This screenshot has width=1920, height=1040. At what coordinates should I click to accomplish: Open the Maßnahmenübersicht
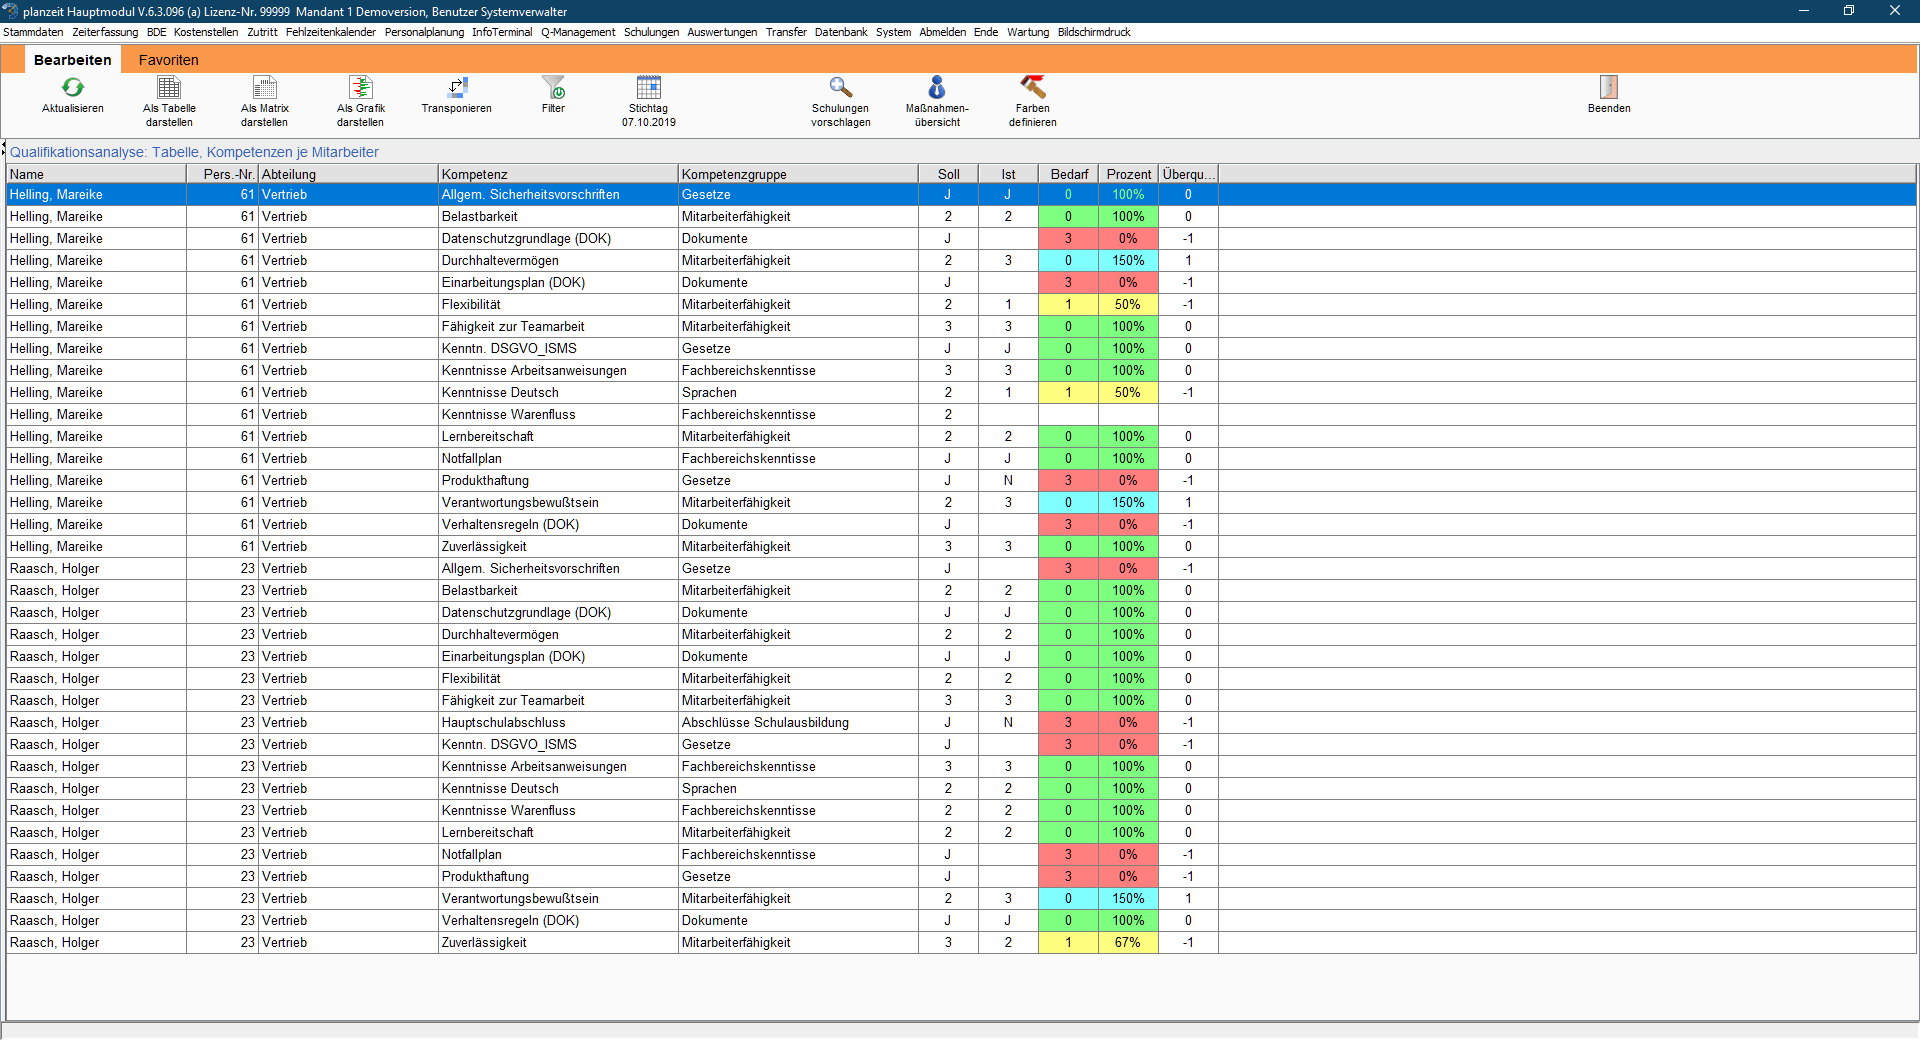tap(937, 88)
